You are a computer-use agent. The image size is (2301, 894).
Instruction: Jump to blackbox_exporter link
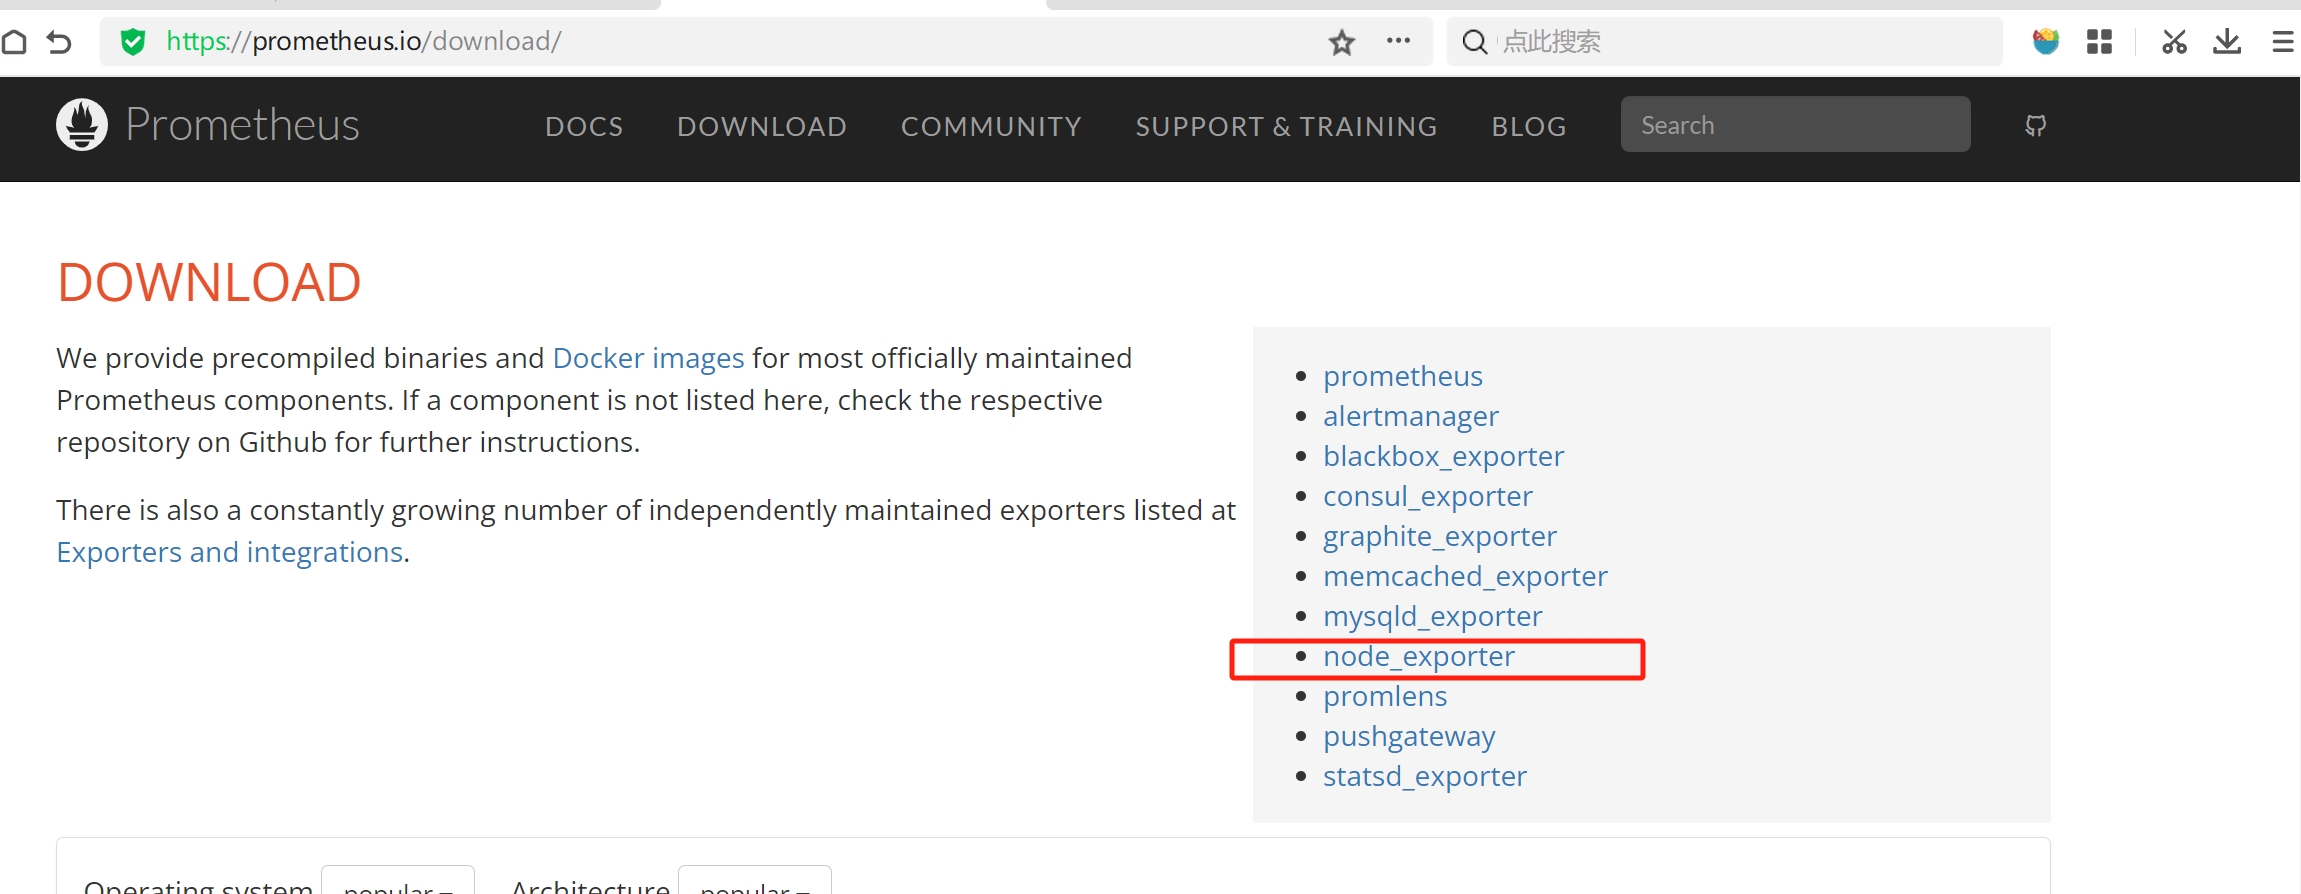click(1443, 456)
